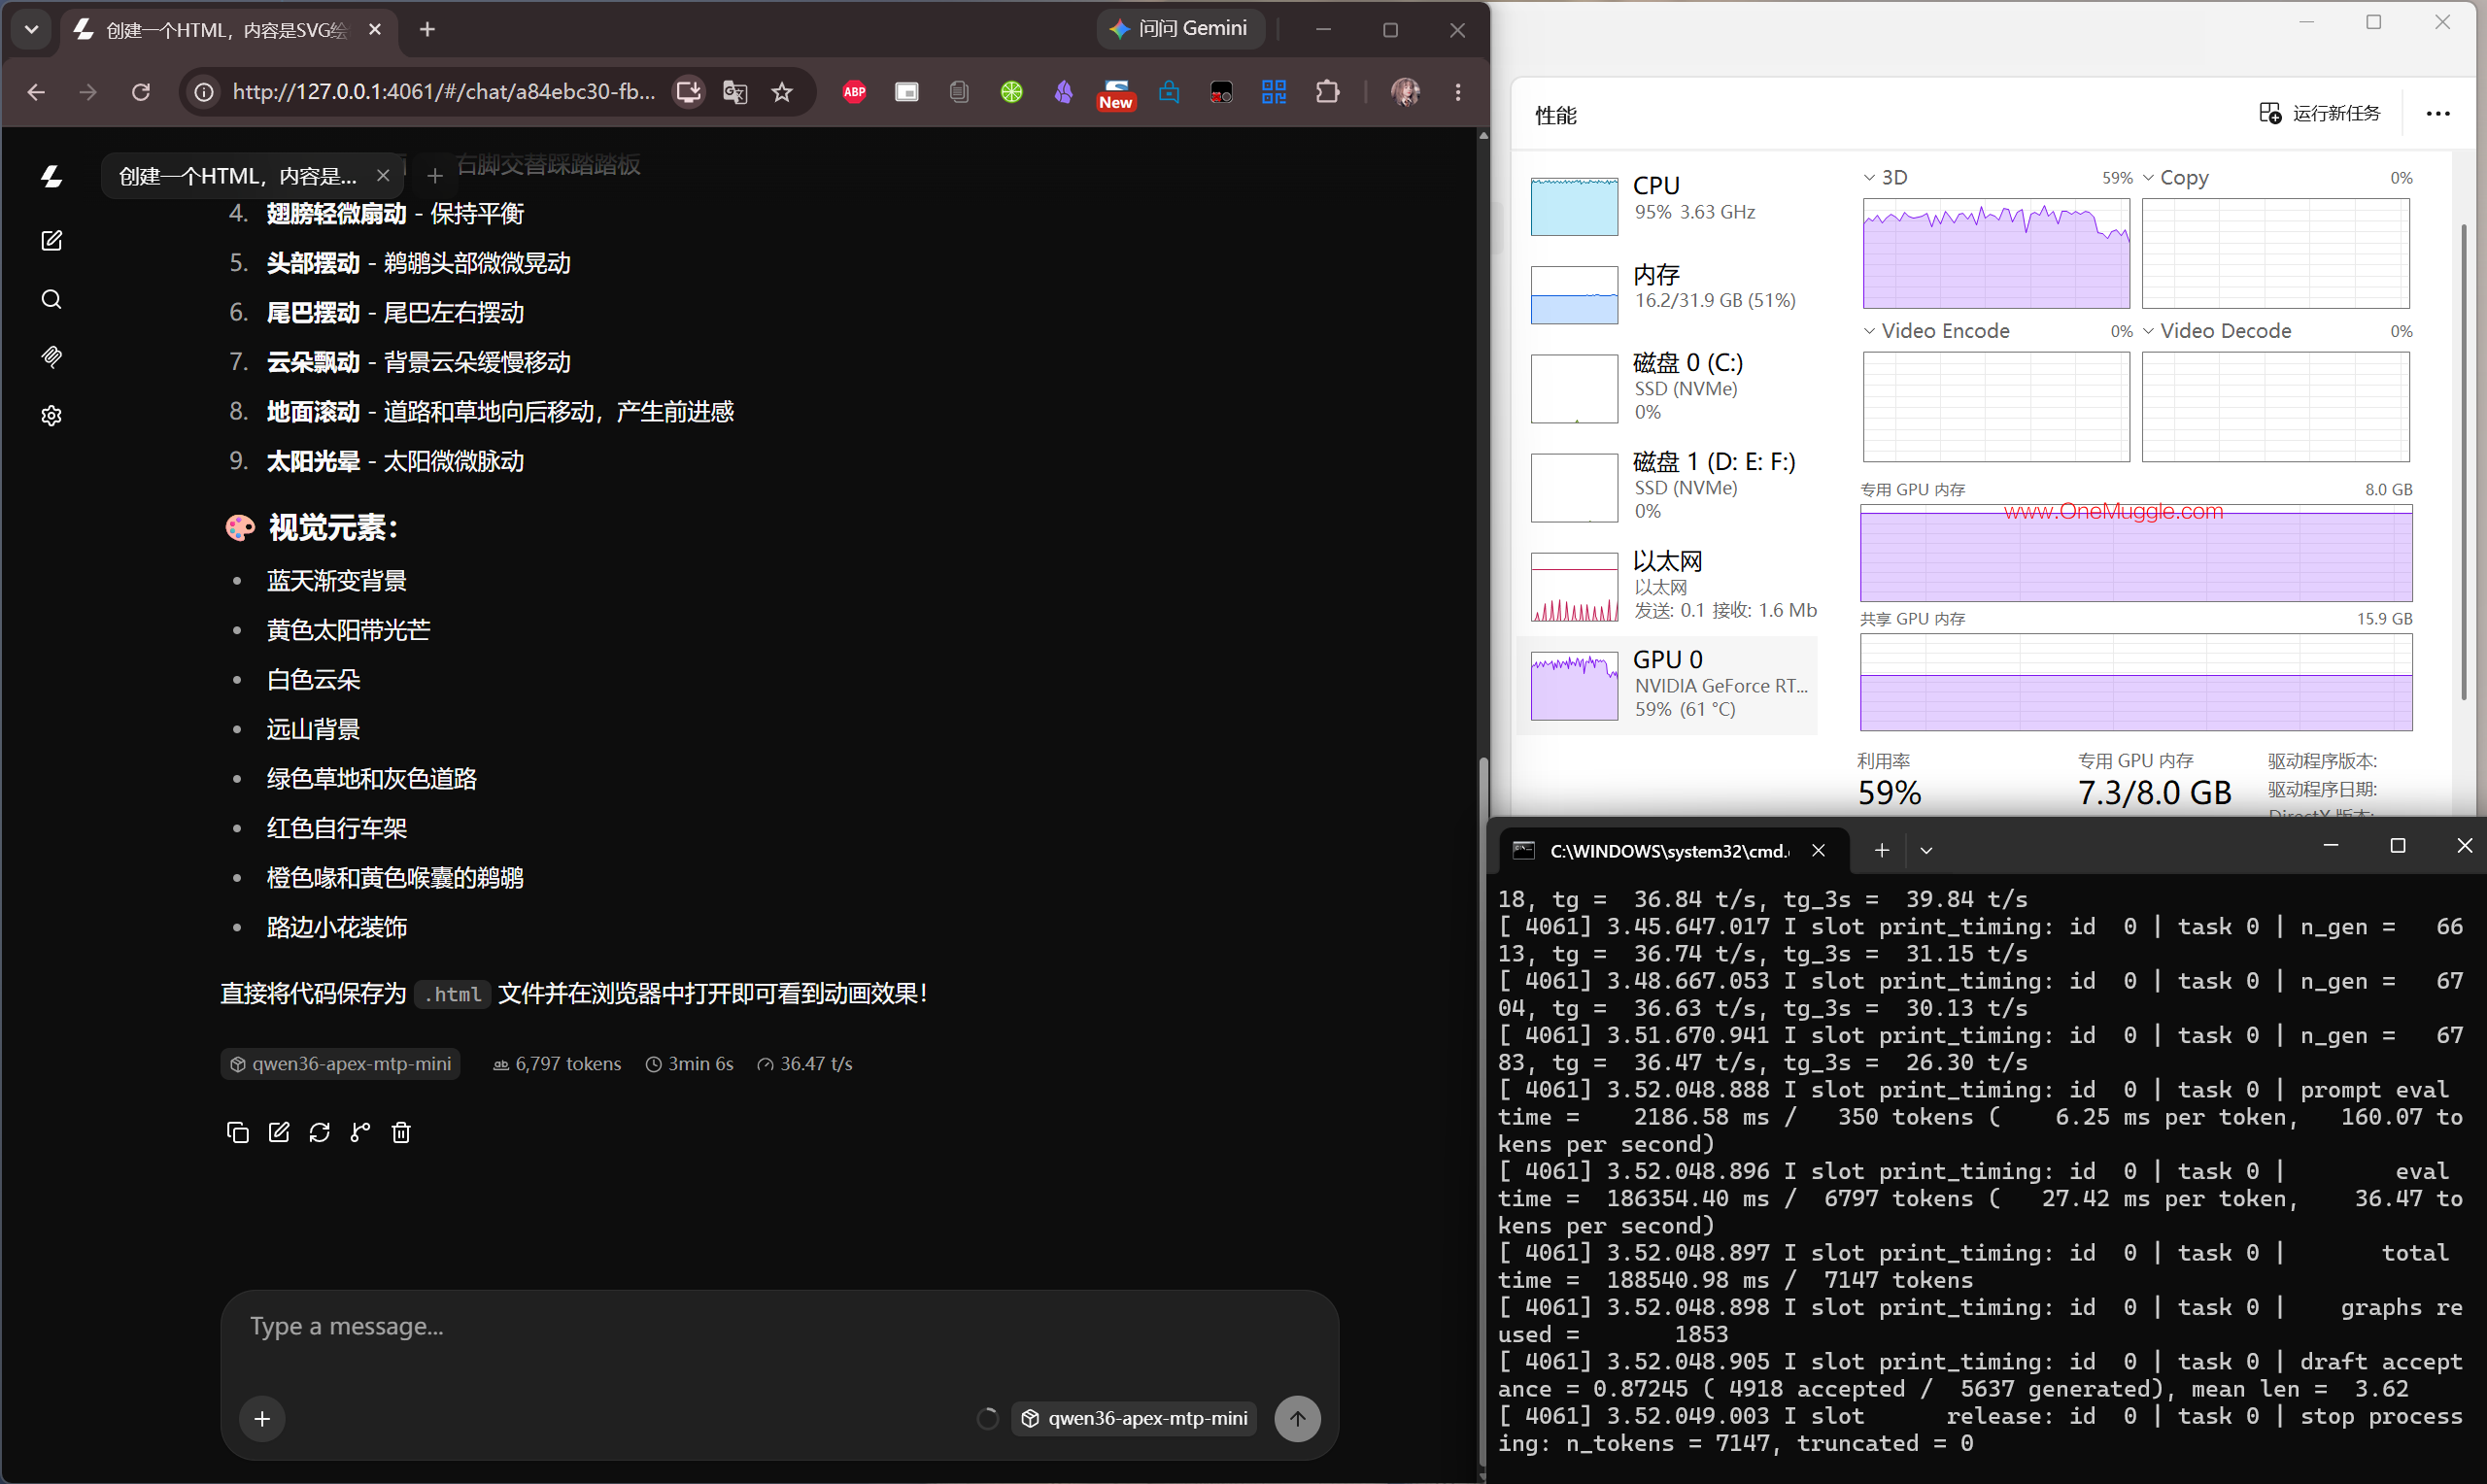This screenshot has width=2487, height=1484.
Task: Close the 创建一个HTML chat tab
Action: 383,176
